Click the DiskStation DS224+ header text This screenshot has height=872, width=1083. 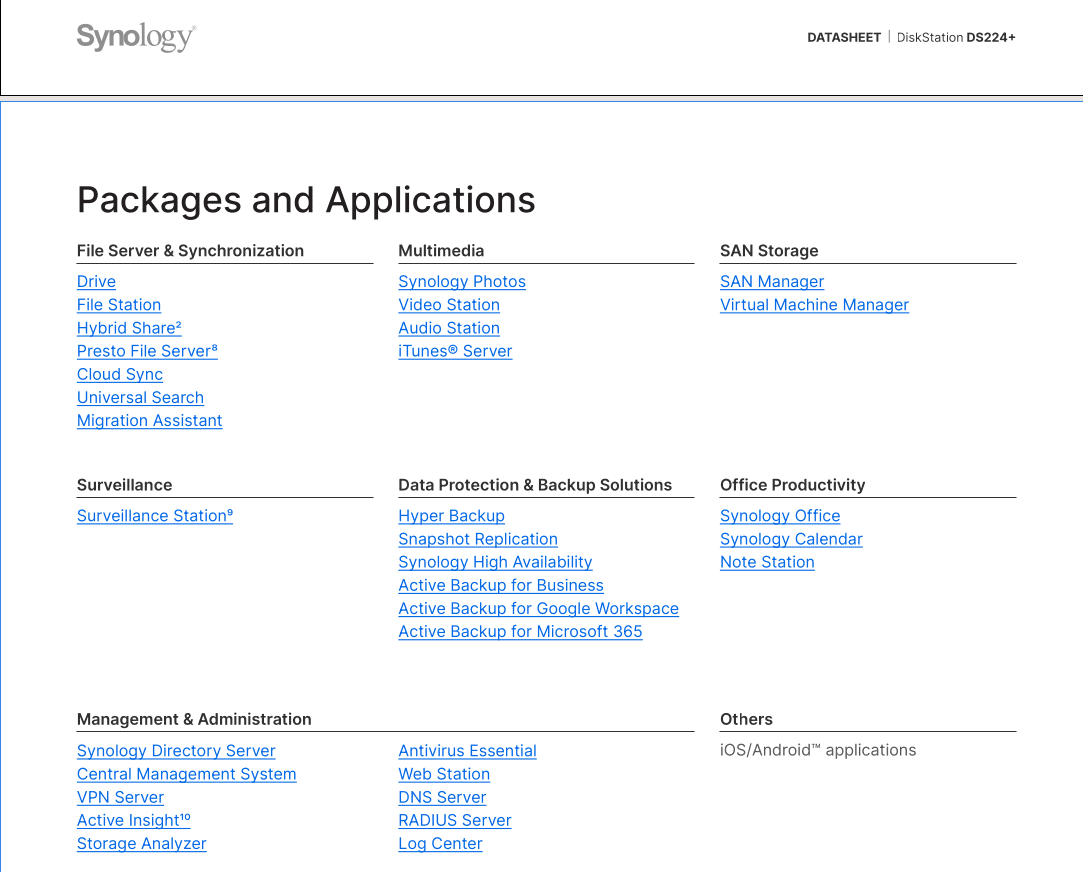coord(956,37)
